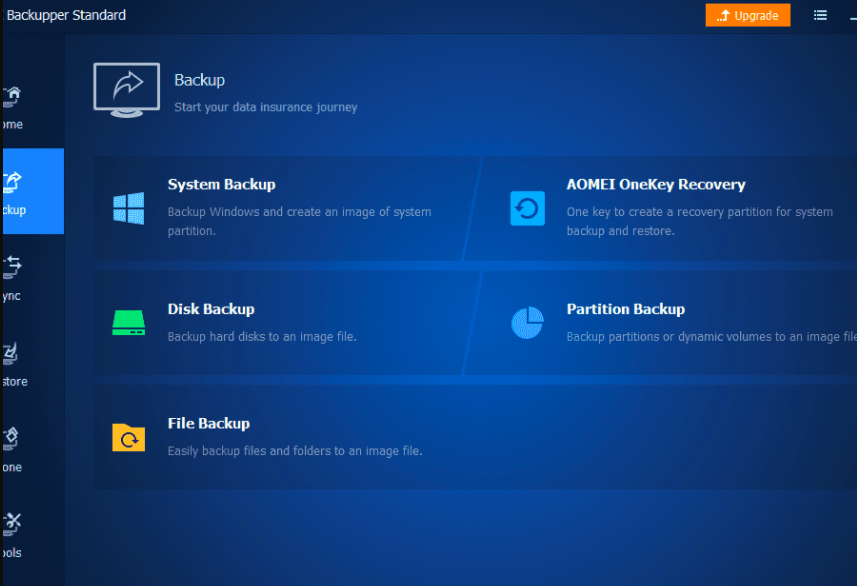
Task: Open the Home section in sidebar
Action: [33, 106]
